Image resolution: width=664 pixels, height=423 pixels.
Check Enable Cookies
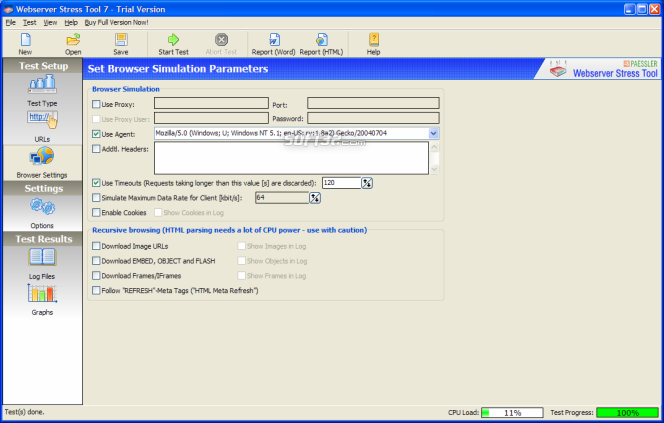tap(96, 212)
